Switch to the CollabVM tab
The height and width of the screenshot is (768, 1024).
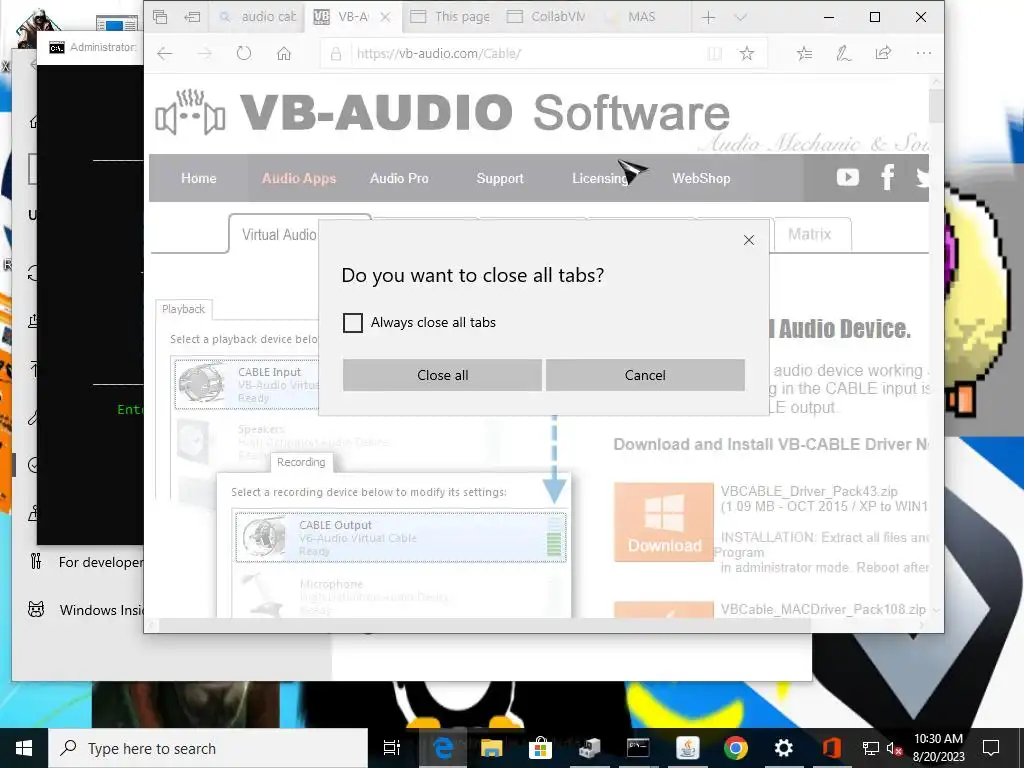[x=547, y=17]
